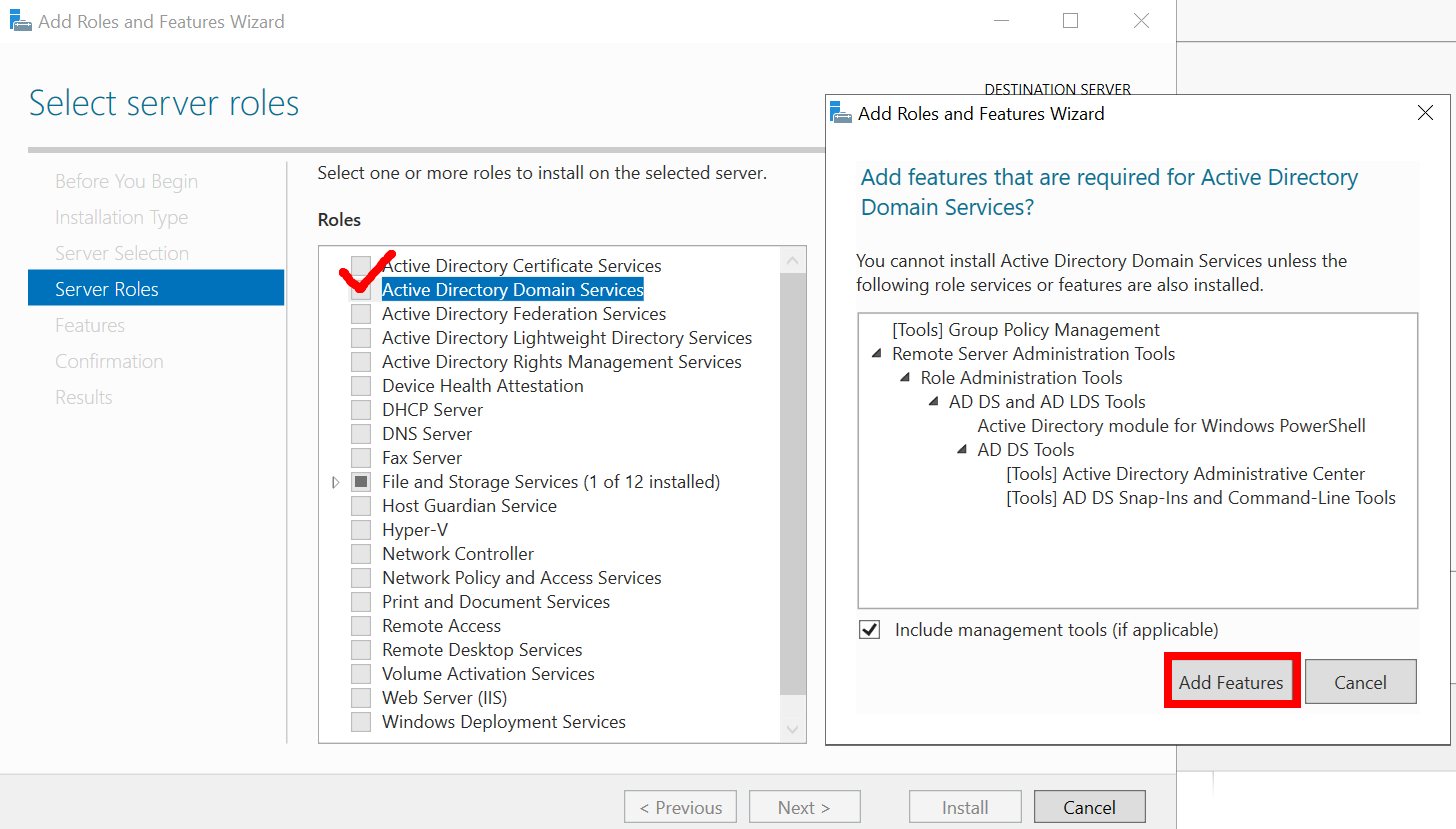The width and height of the screenshot is (1456, 829).
Task: Check the Web Server (IIS) role
Action: pyautogui.click(x=361, y=698)
